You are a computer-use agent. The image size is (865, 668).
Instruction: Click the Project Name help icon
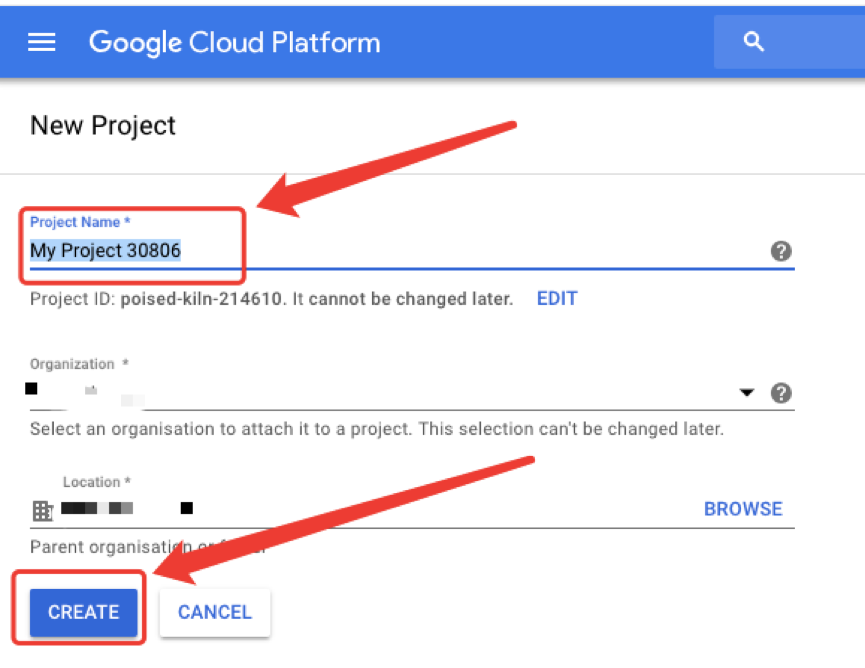click(x=781, y=251)
